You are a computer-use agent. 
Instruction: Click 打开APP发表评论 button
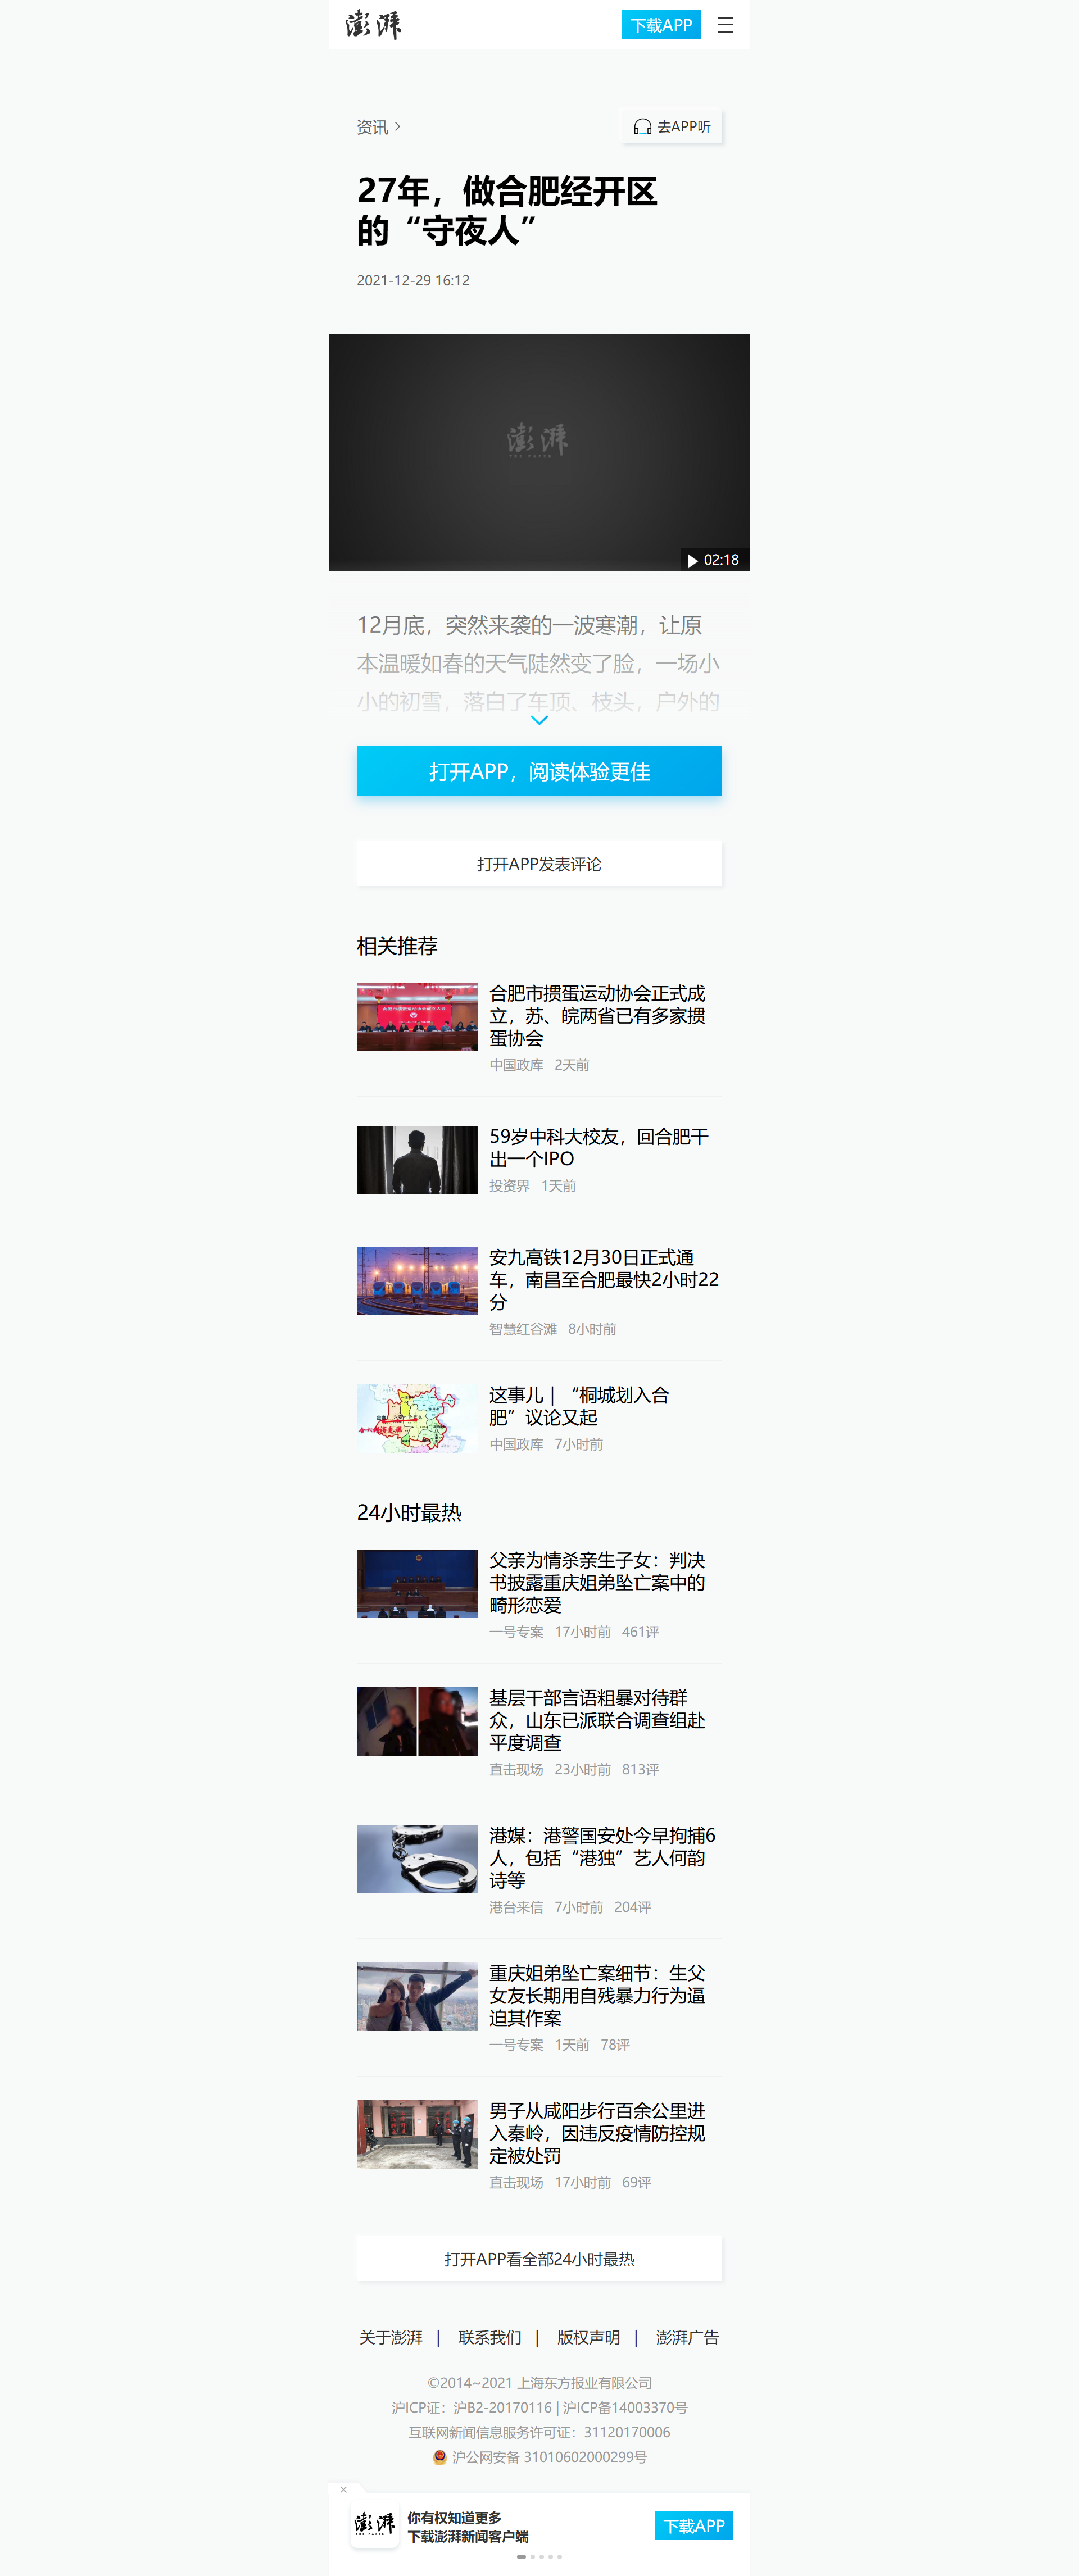pos(539,864)
